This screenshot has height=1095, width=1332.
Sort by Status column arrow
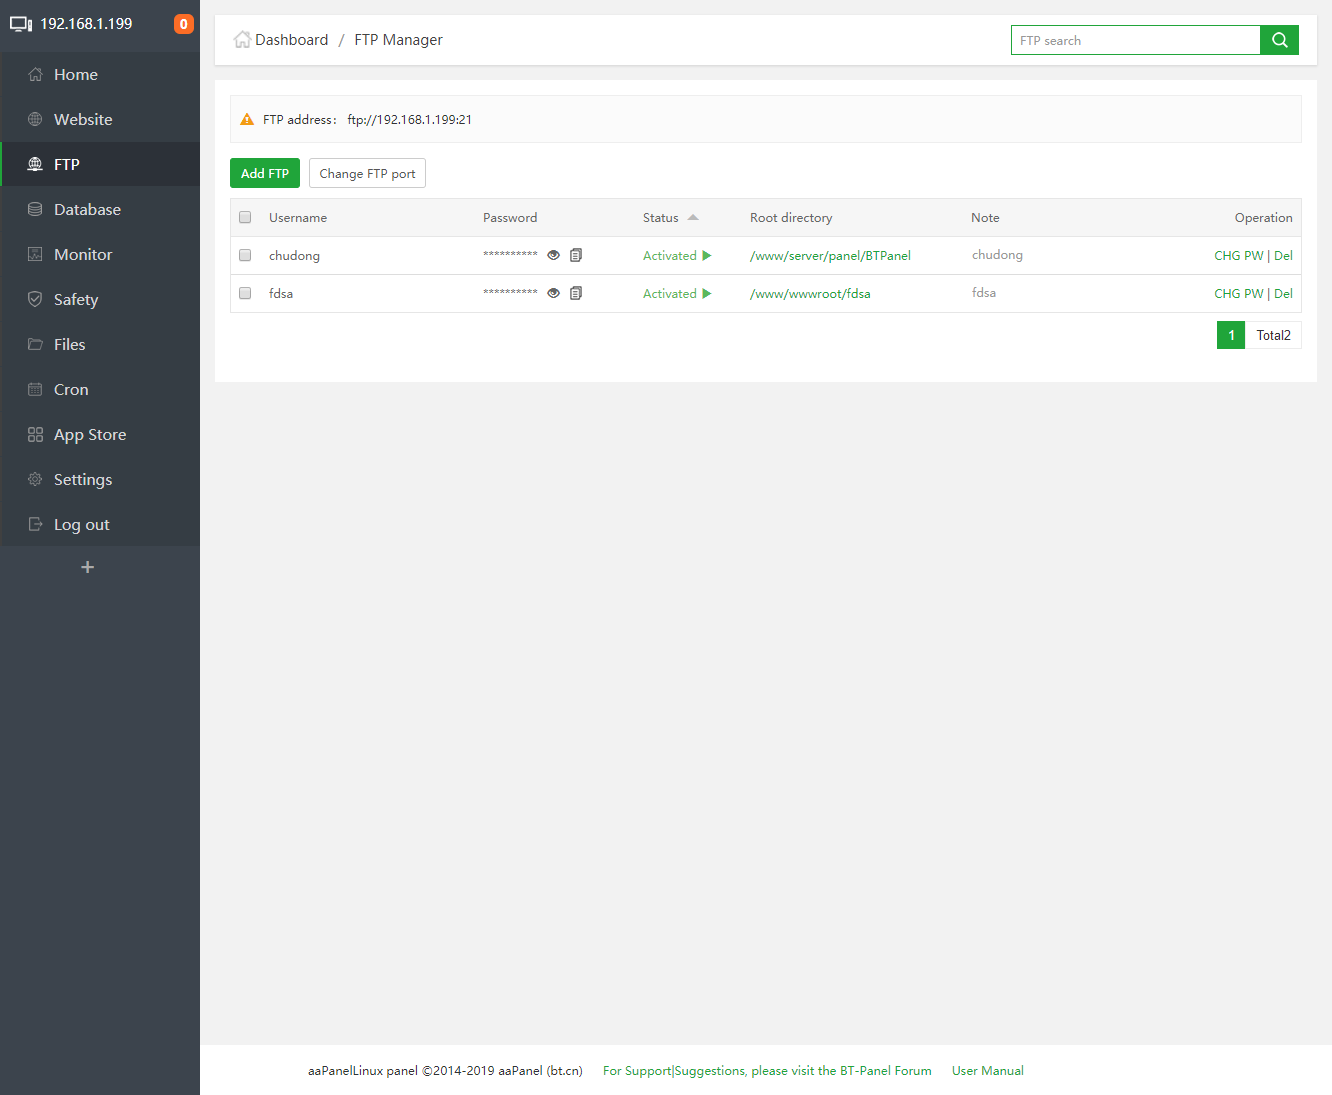(693, 217)
